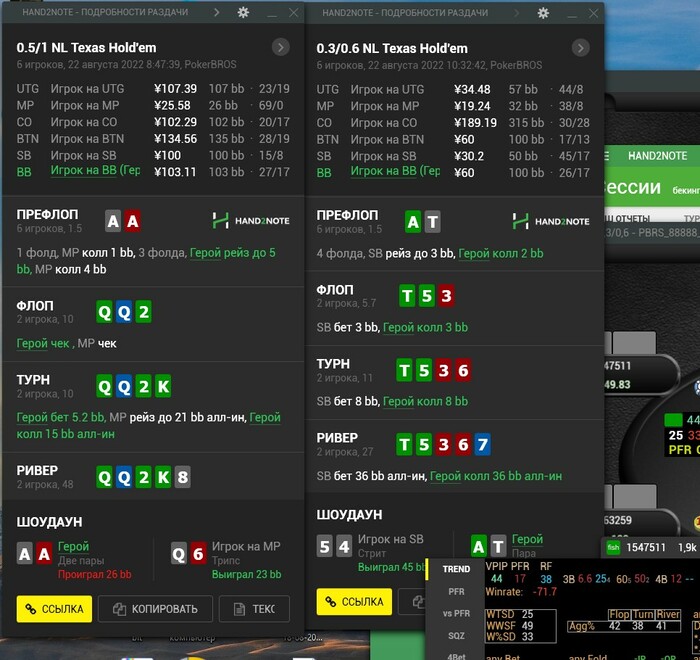
Task: Click round next arrow beside 0.3/0.6 NL Texas Hold'em
Action: click(580, 48)
